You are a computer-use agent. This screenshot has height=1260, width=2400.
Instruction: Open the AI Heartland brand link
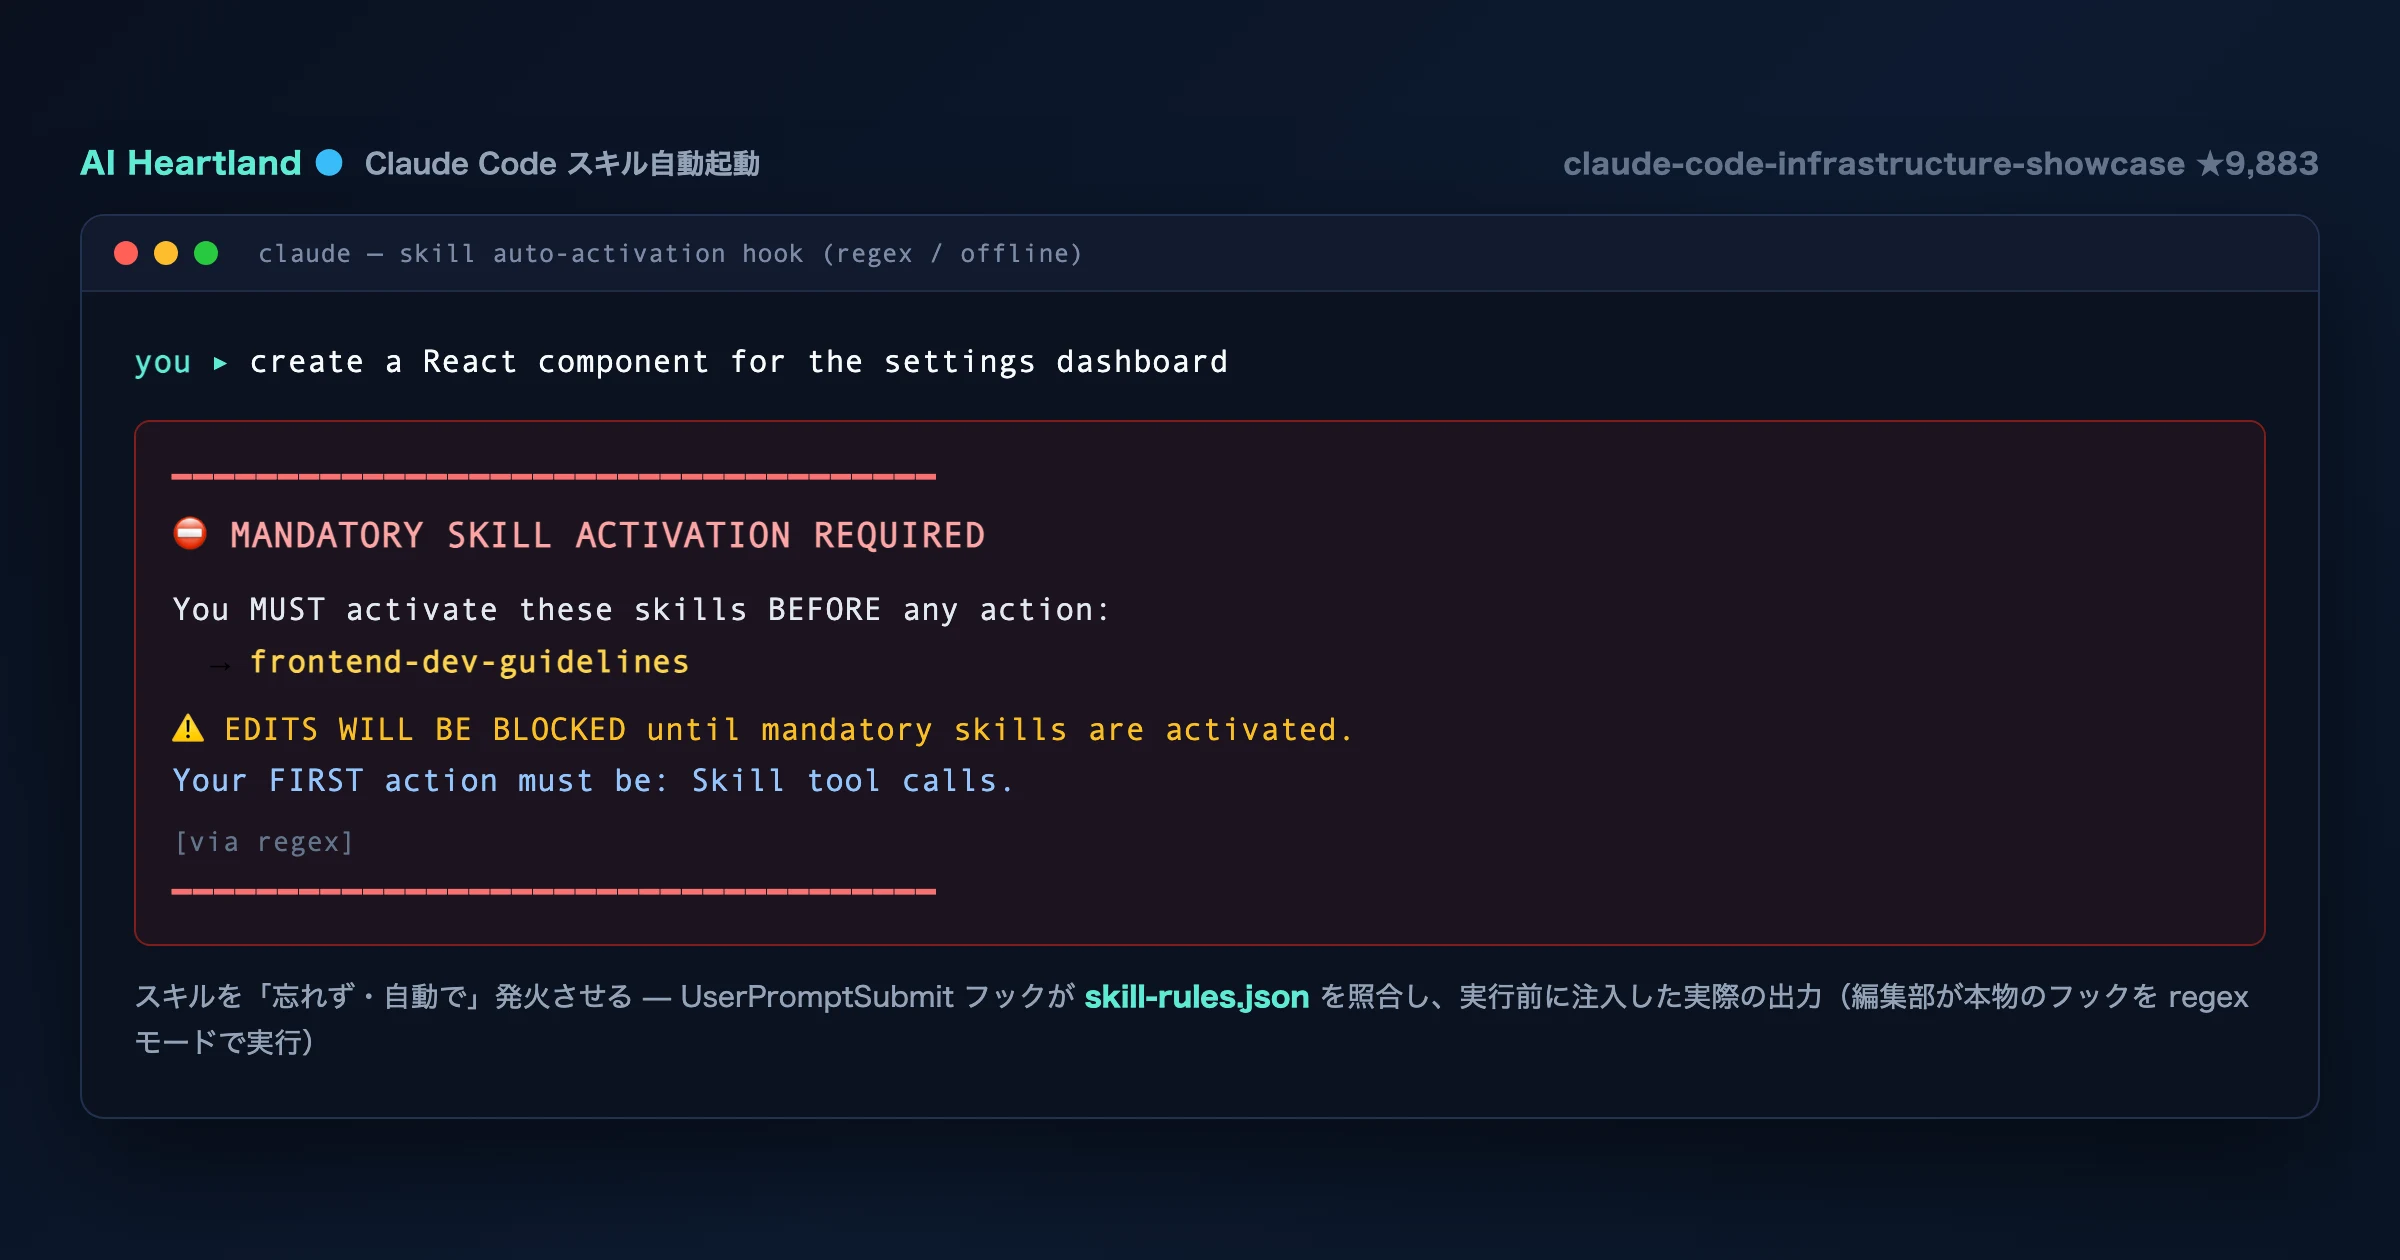190,163
